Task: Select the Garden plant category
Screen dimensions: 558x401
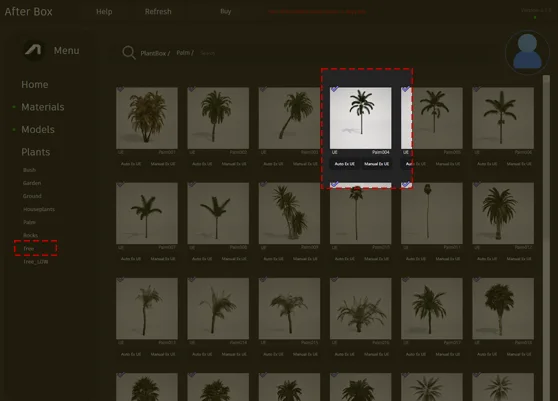Action: (32, 183)
